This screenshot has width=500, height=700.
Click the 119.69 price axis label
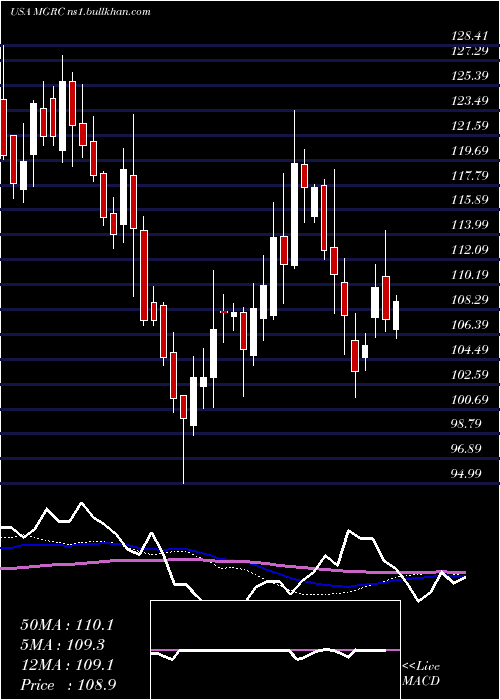click(468, 150)
